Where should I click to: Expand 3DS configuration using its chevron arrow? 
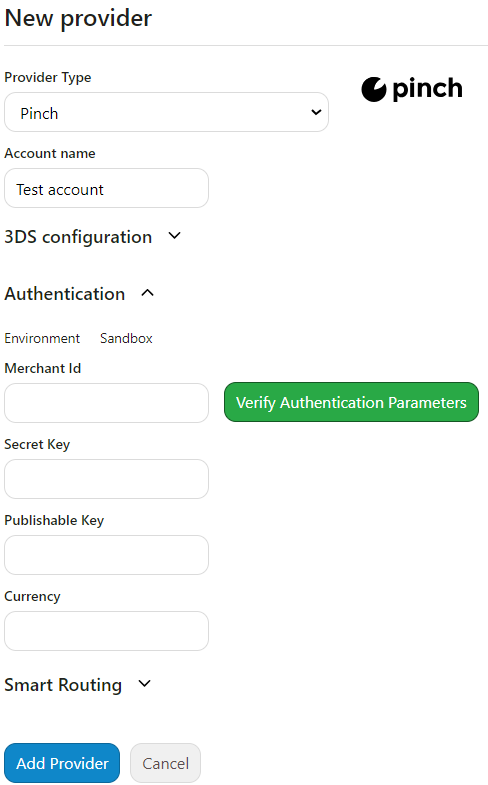coord(174,236)
